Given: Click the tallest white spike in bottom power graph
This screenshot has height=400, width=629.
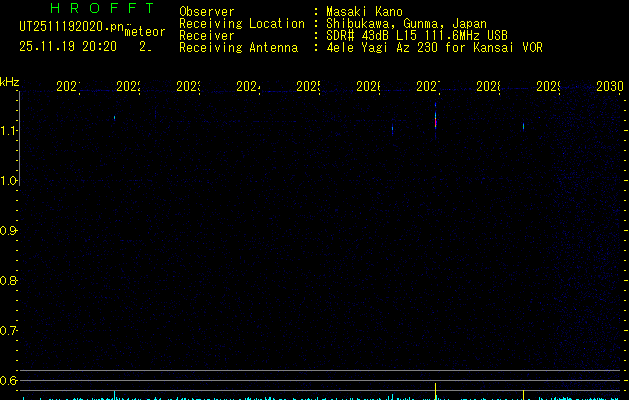Looking at the screenshot, I should tap(436, 389).
